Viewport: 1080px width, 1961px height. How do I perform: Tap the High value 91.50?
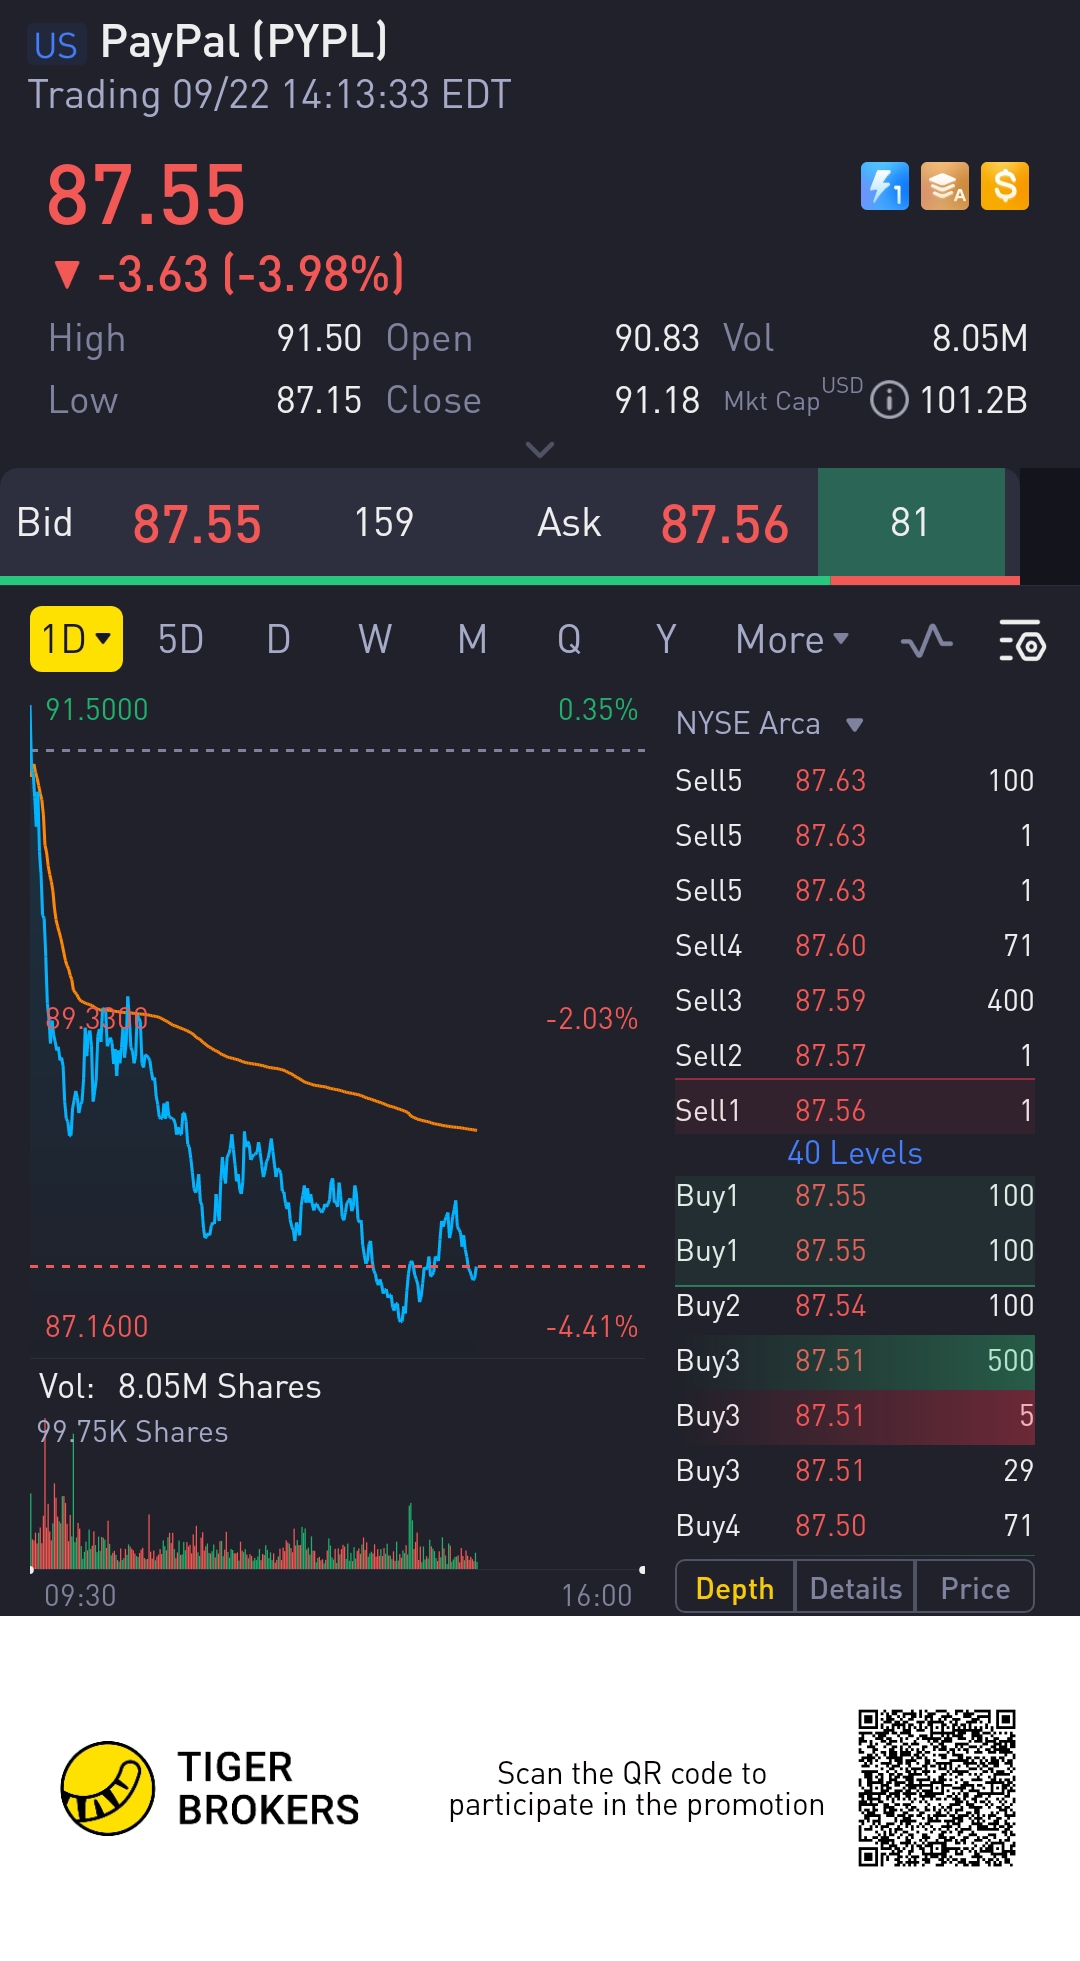[319, 338]
